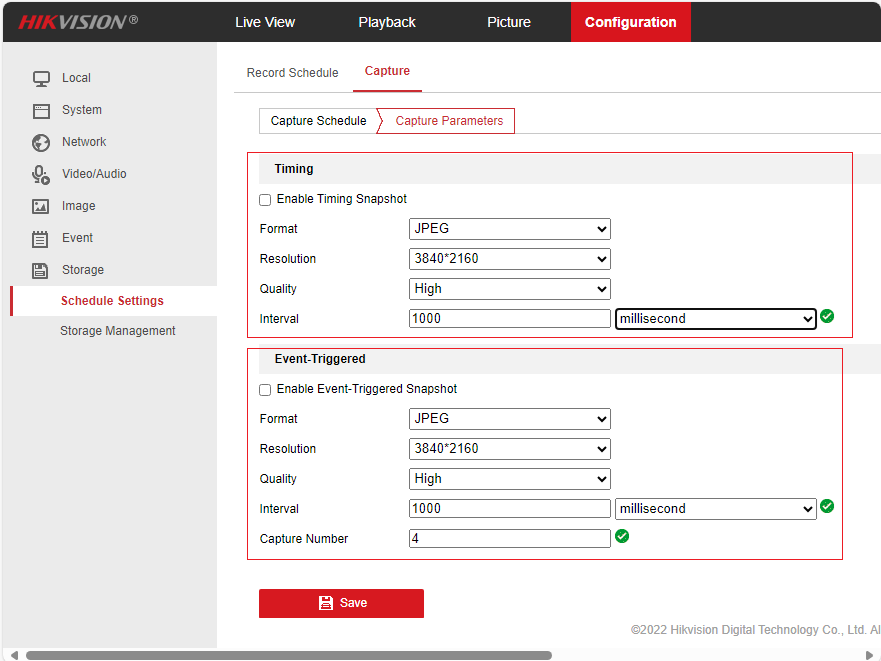Click the Local monitor icon in sidebar
The width and height of the screenshot is (881, 661).
click(41, 78)
